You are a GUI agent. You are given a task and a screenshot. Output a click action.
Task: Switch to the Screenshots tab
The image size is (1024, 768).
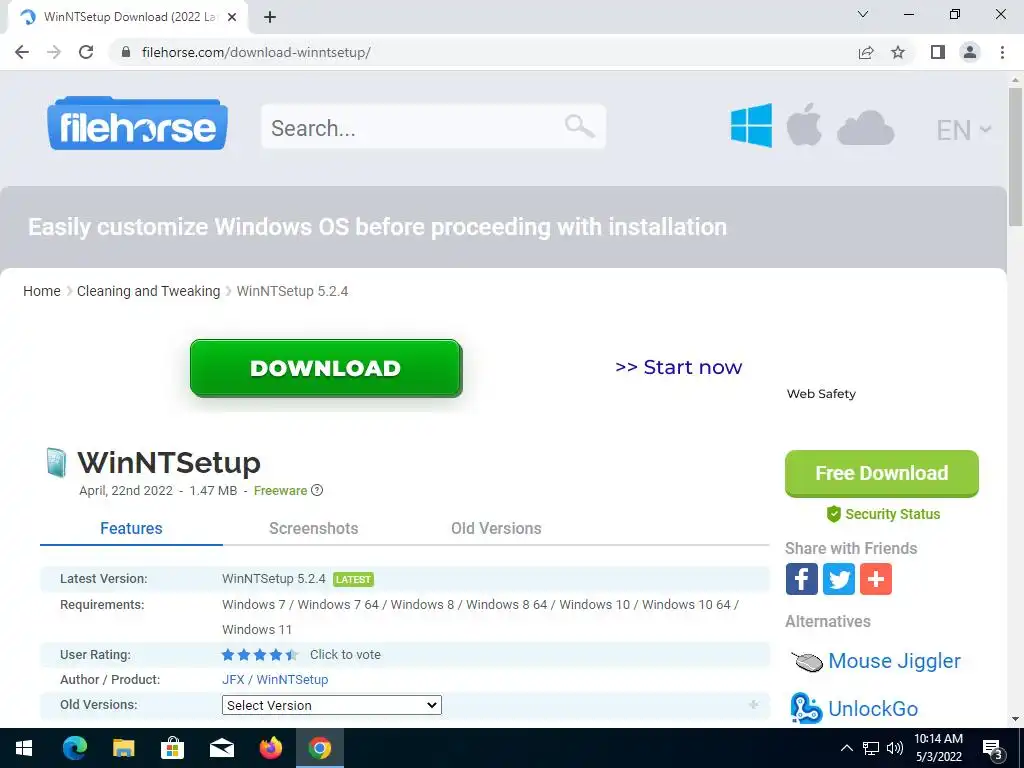click(313, 528)
